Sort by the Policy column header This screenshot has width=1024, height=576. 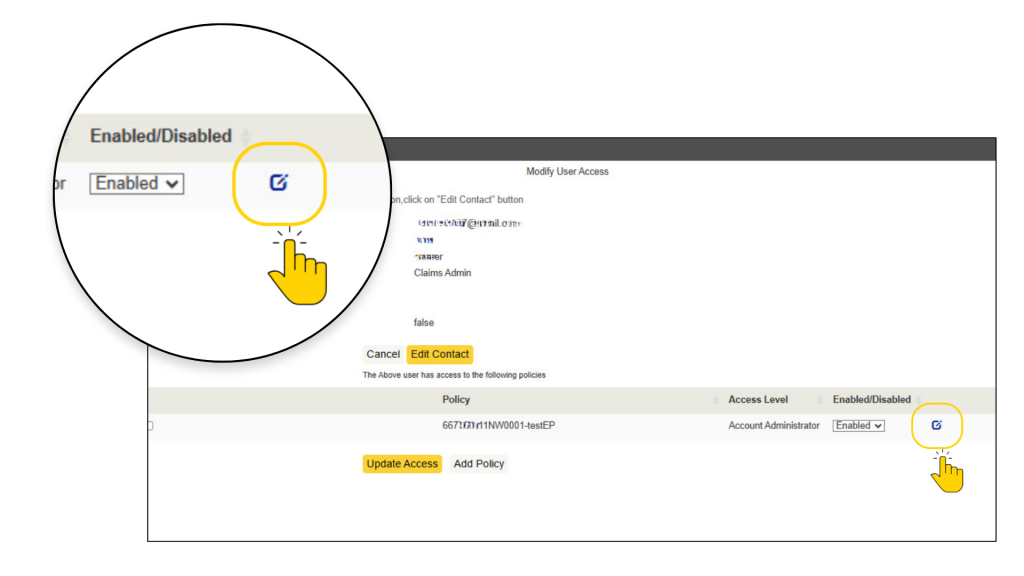(x=456, y=400)
